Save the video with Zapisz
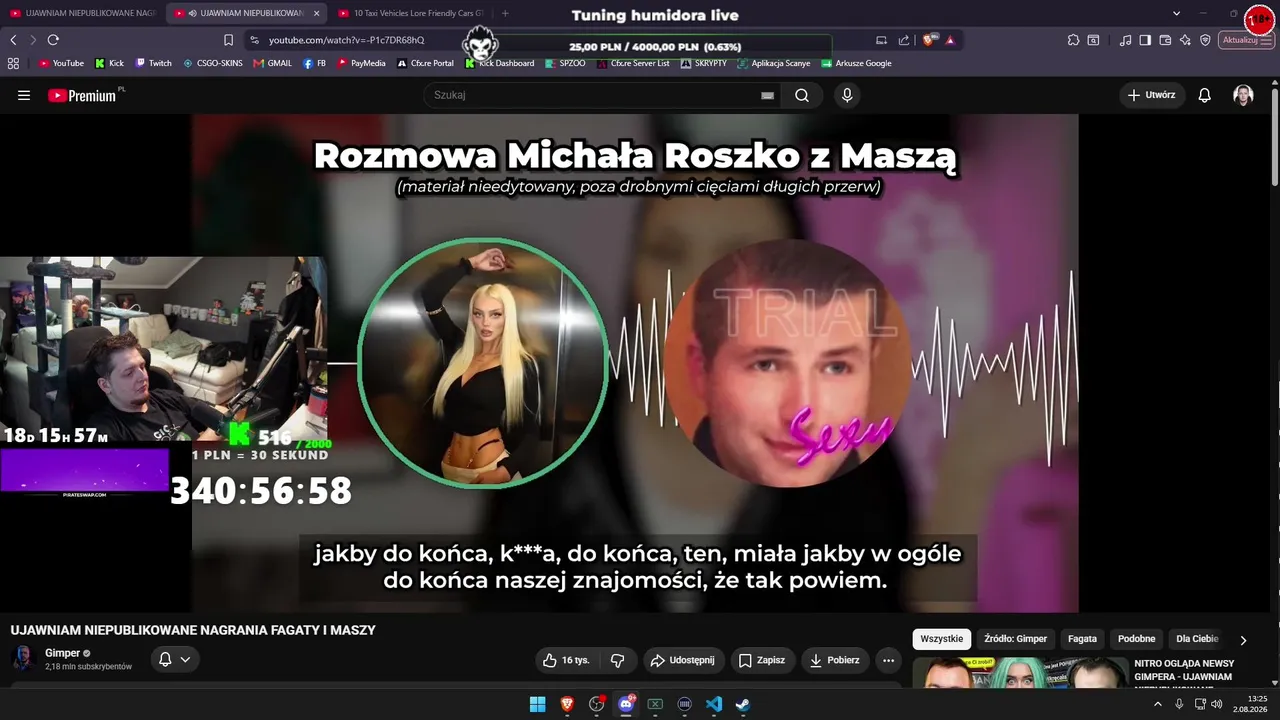Viewport: 1280px width, 720px height. click(x=761, y=660)
